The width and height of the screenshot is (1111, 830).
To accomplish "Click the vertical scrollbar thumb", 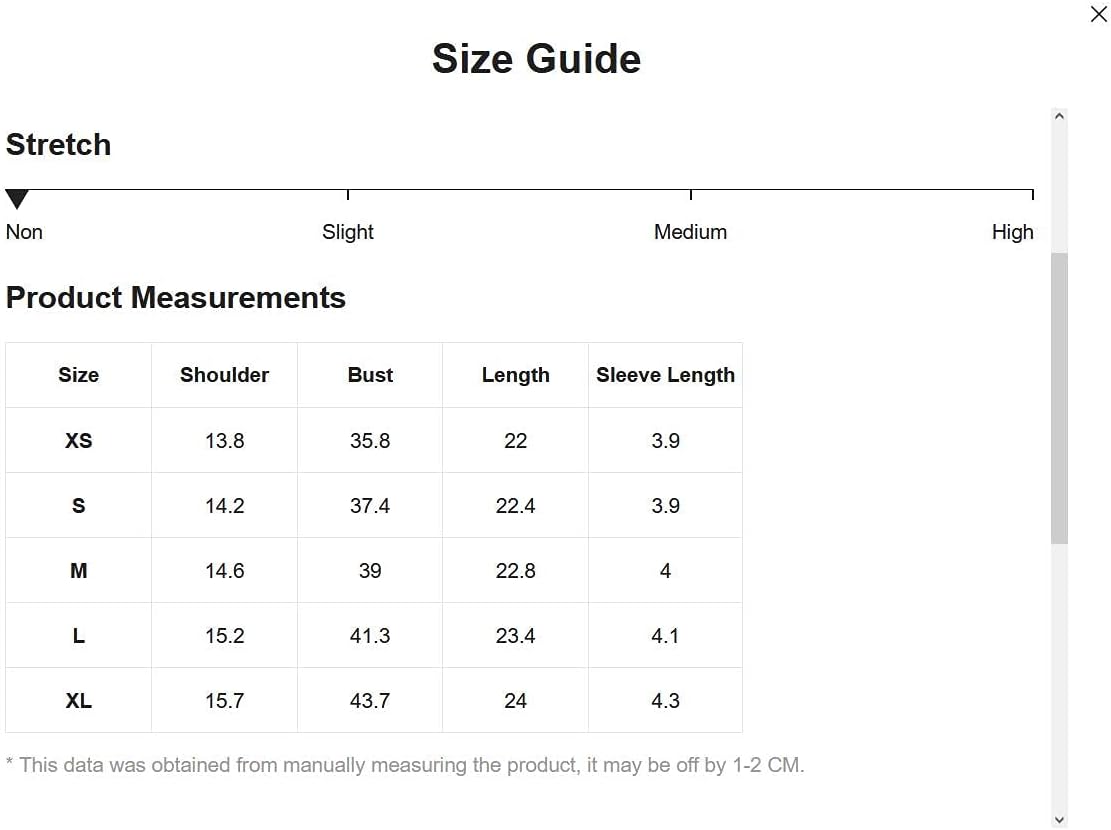I will tap(1059, 398).
